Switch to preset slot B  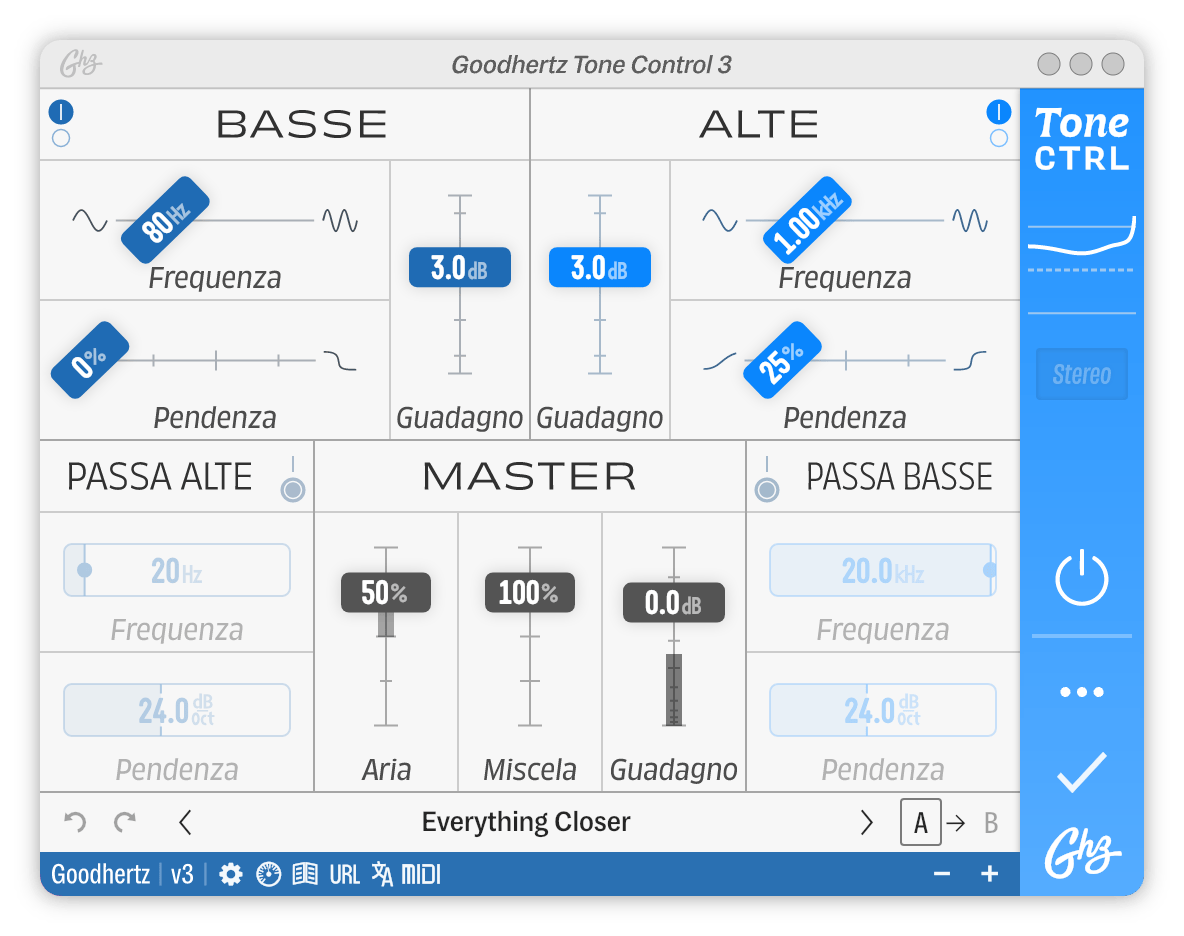point(990,821)
